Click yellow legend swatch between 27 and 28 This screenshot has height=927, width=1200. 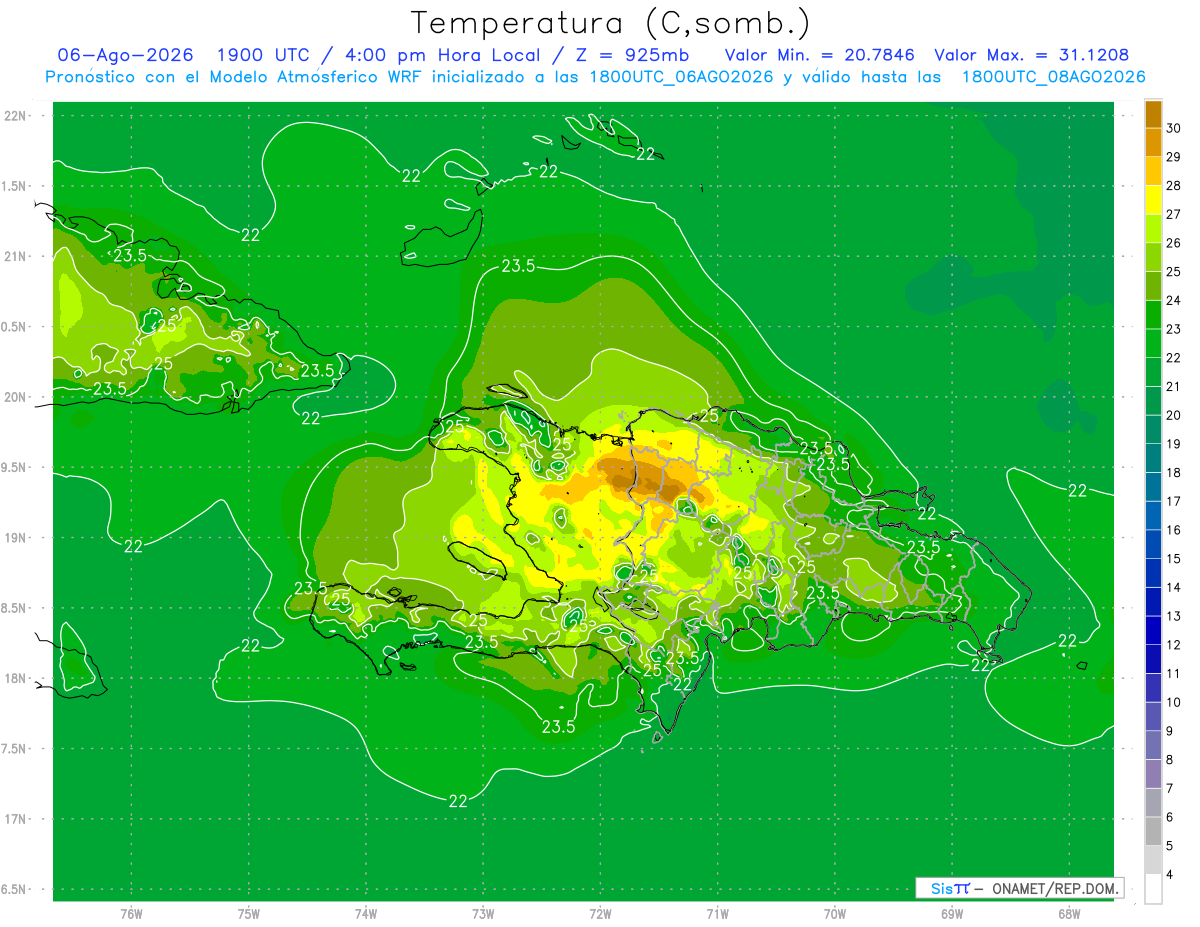(x=1153, y=199)
